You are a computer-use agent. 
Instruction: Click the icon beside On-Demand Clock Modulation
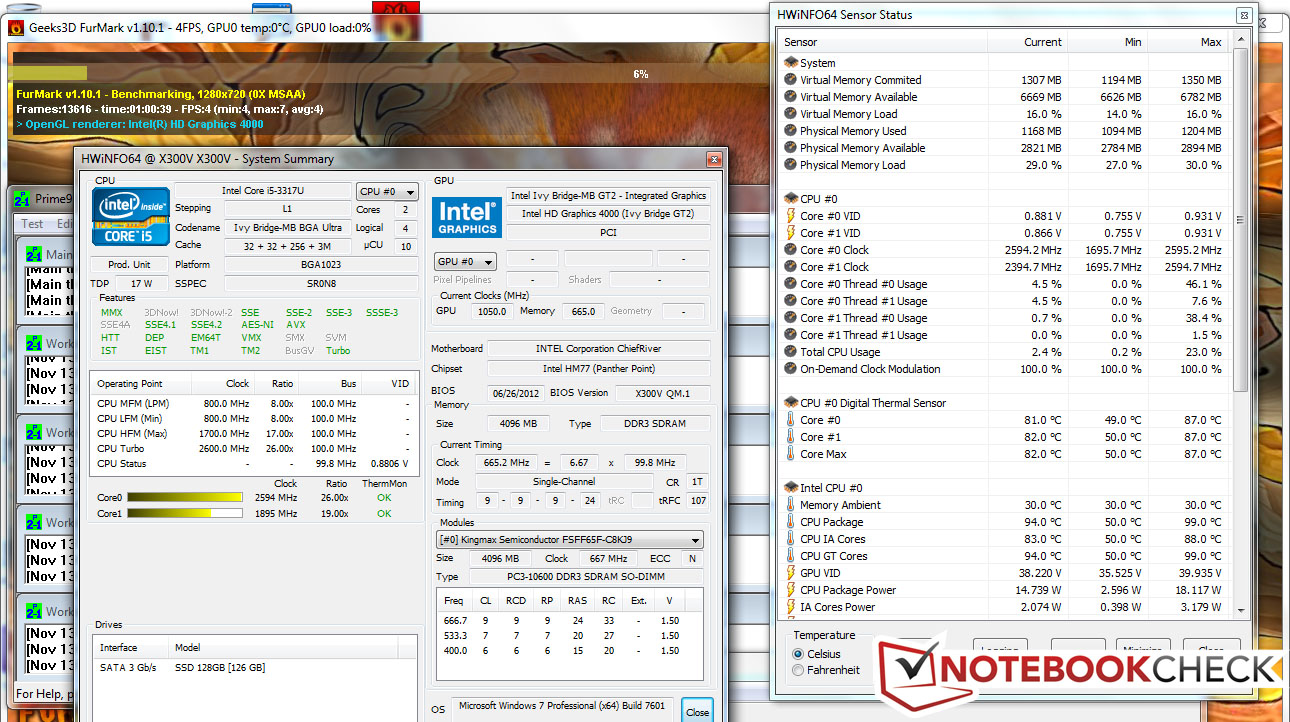[x=791, y=369]
